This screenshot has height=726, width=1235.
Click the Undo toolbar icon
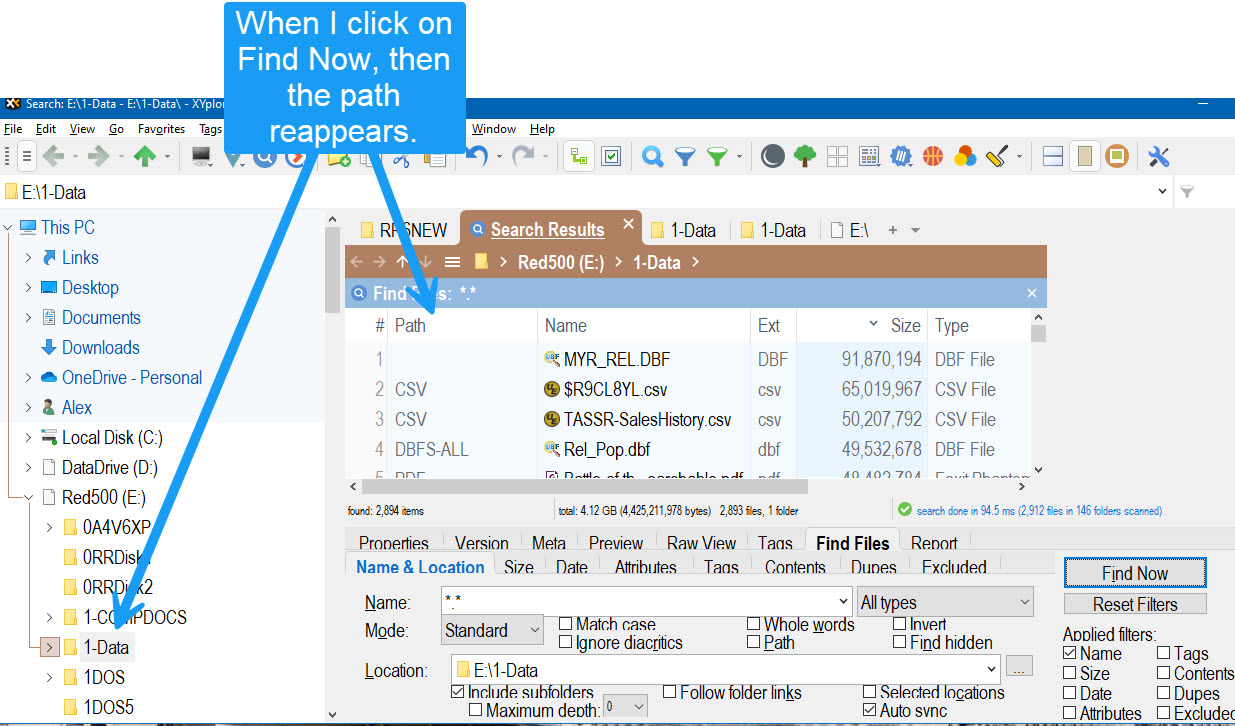tap(478, 157)
